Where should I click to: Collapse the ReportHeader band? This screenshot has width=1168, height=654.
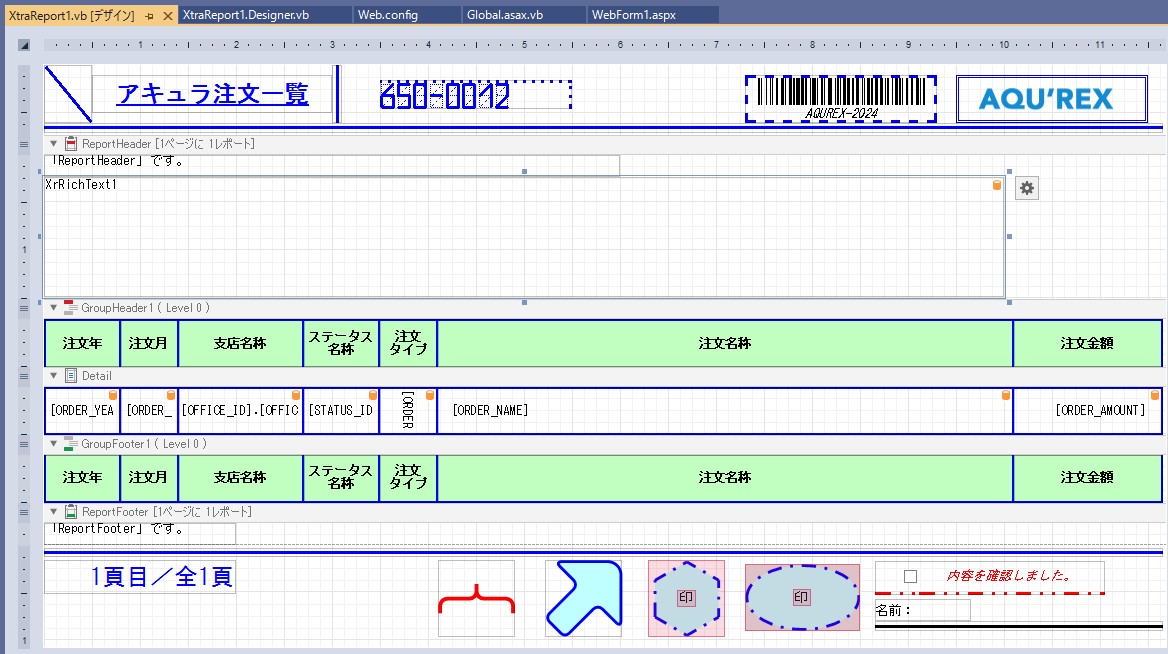click(54, 144)
